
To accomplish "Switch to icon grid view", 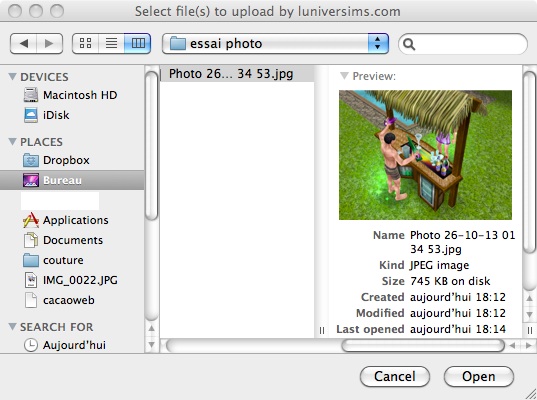I will tap(85, 43).
